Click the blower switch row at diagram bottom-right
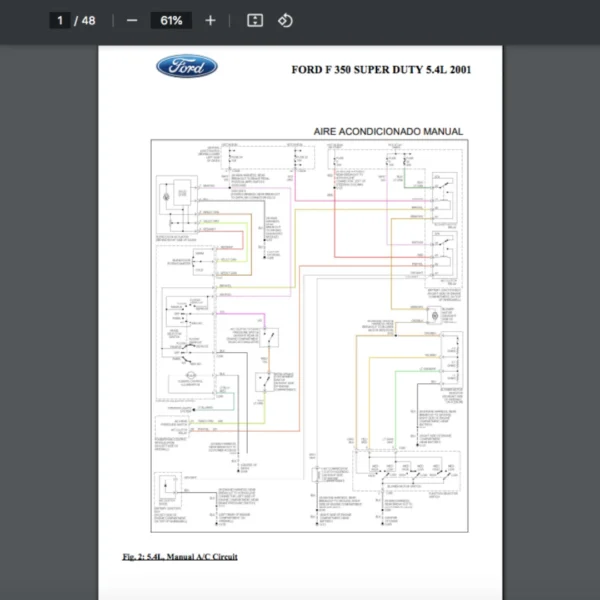Viewport: 600px width, 600px height. point(410,470)
